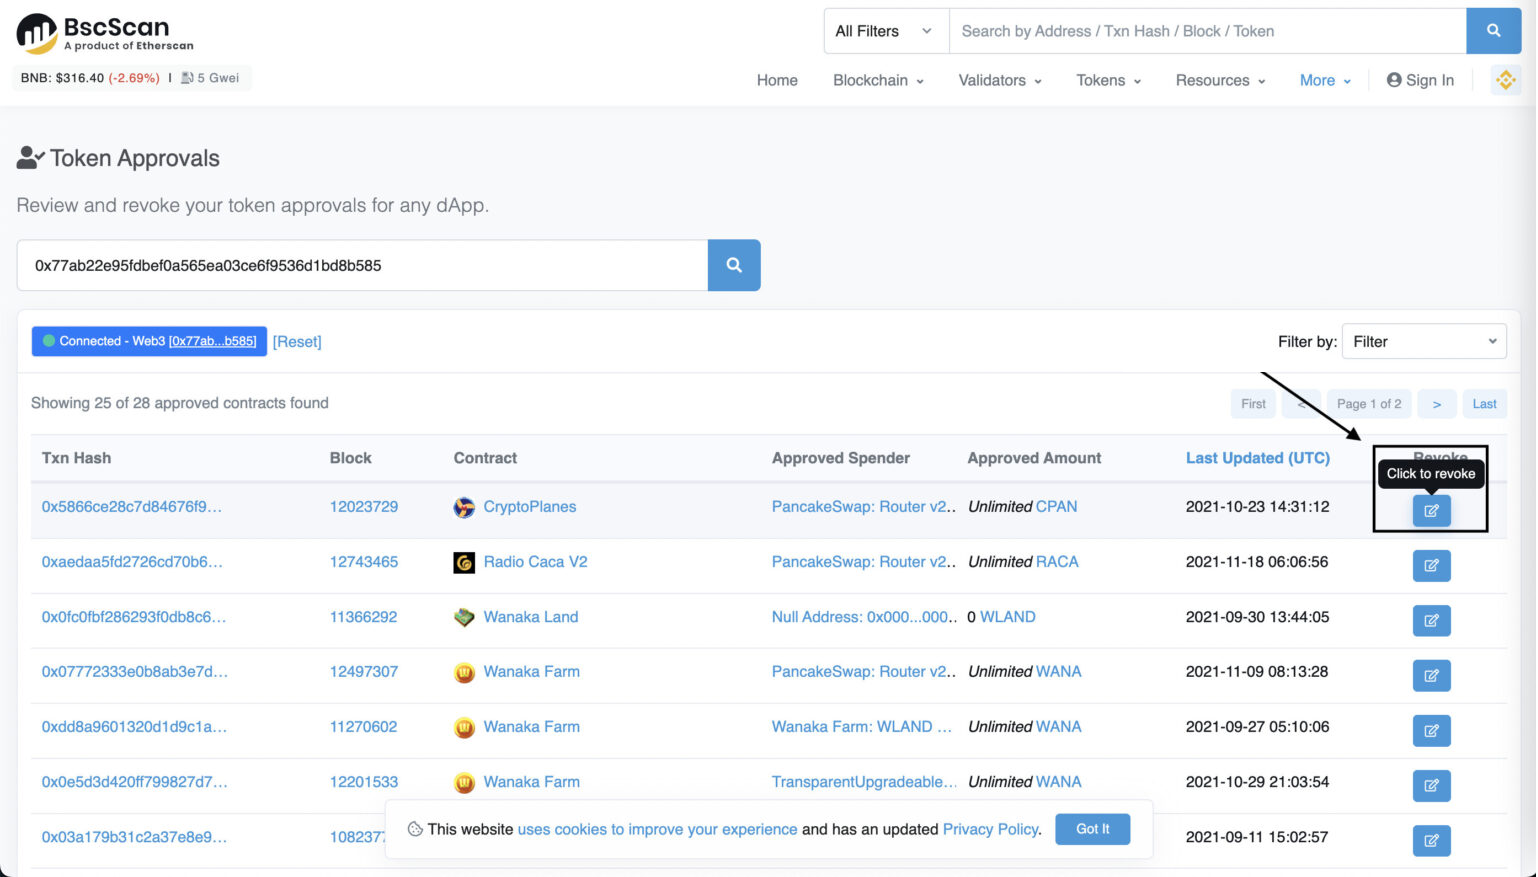This screenshot has width=1538, height=877.
Task: Click the CryptoPlanes token icon
Action: (464, 507)
